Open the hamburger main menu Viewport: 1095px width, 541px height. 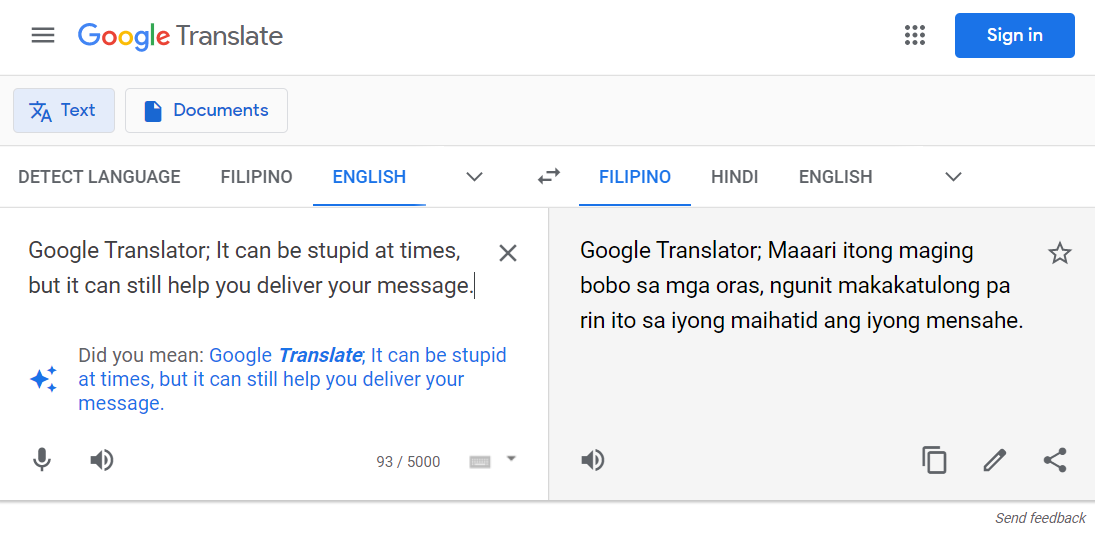click(43, 36)
